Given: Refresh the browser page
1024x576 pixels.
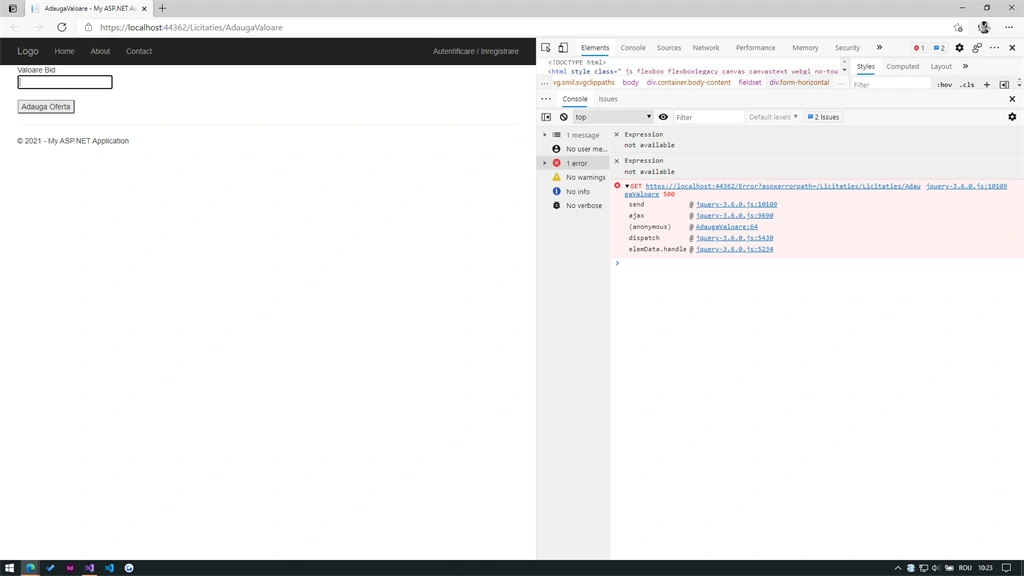Looking at the screenshot, I should [61, 27].
